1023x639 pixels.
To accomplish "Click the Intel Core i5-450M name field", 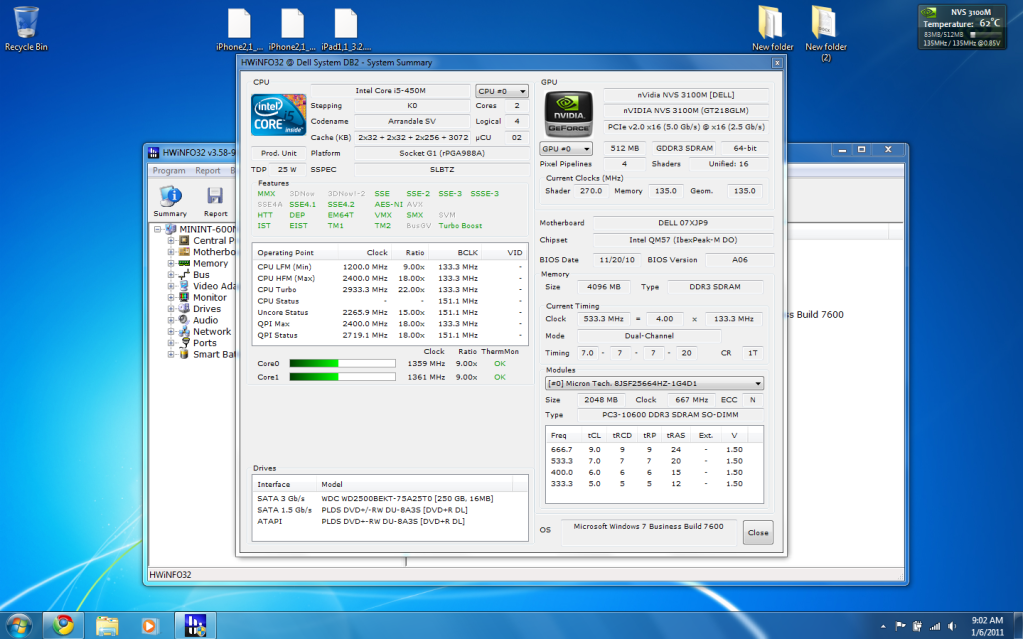I will click(390, 91).
